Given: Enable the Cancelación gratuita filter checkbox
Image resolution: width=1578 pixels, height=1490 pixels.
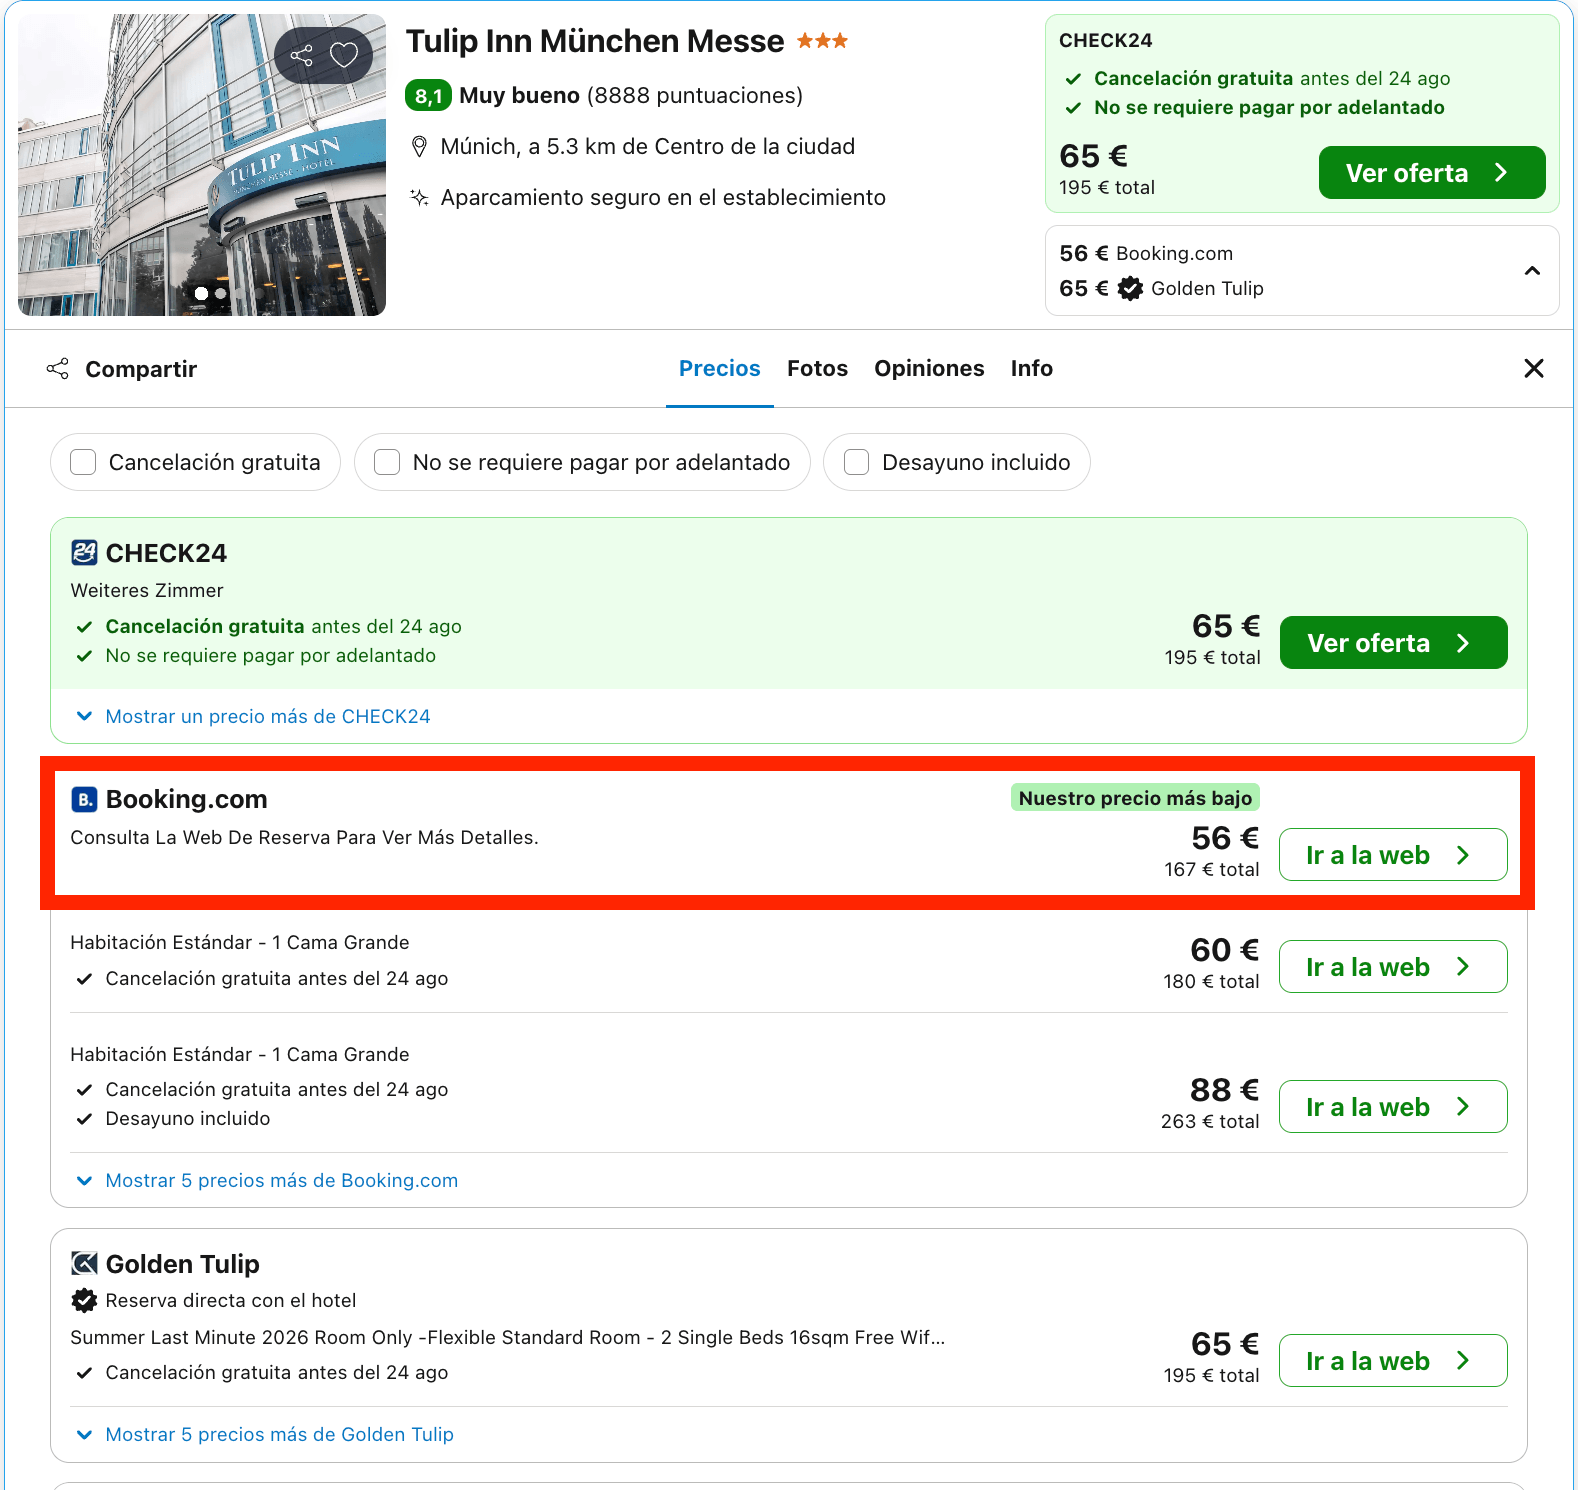Looking at the screenshot, I should point(83,462).
